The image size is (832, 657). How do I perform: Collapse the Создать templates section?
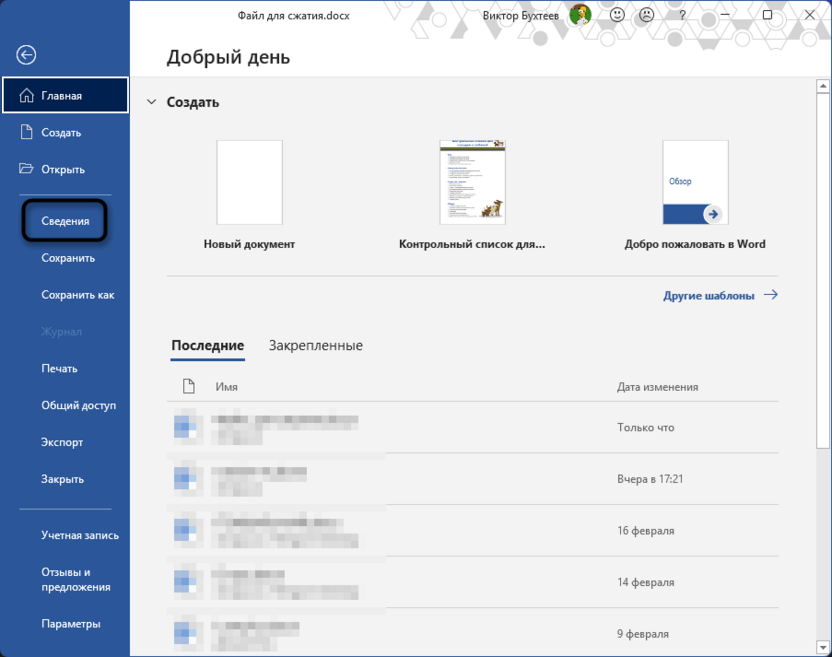point(151,101)
